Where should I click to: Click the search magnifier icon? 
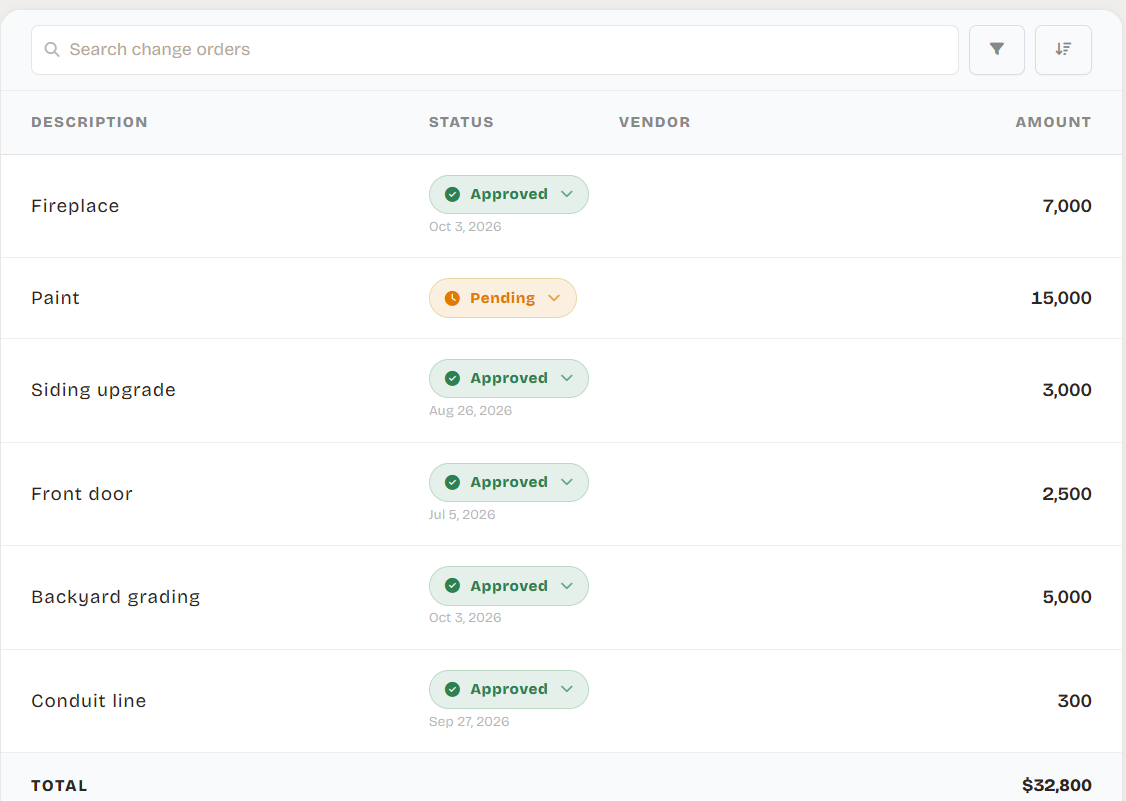(52, 50)
